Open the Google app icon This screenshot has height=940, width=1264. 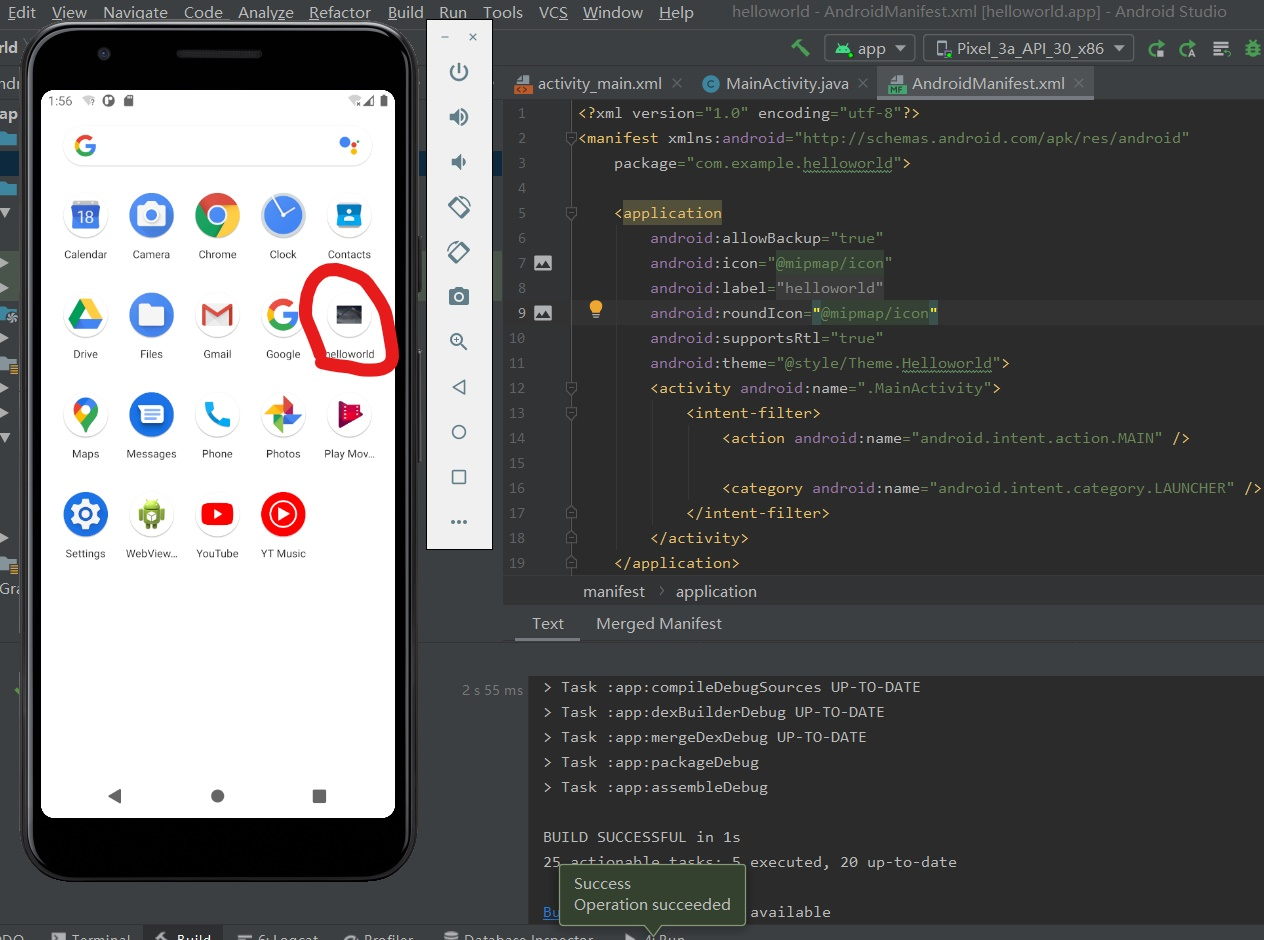tap(283, 316)
